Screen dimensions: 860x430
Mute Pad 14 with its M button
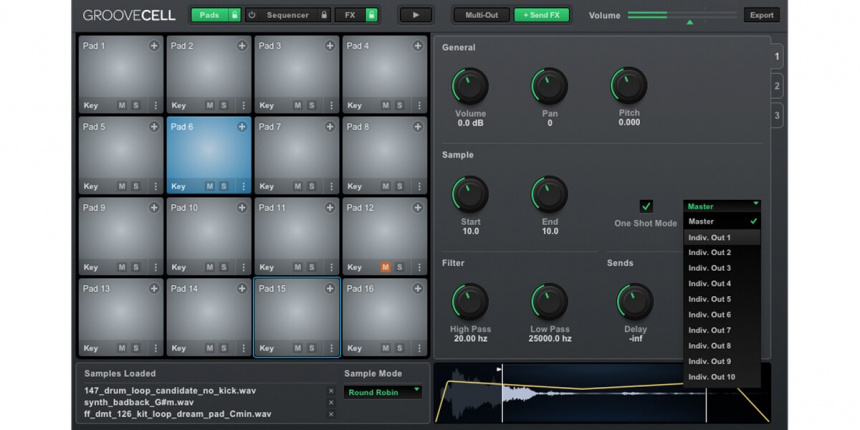[210, 348]
